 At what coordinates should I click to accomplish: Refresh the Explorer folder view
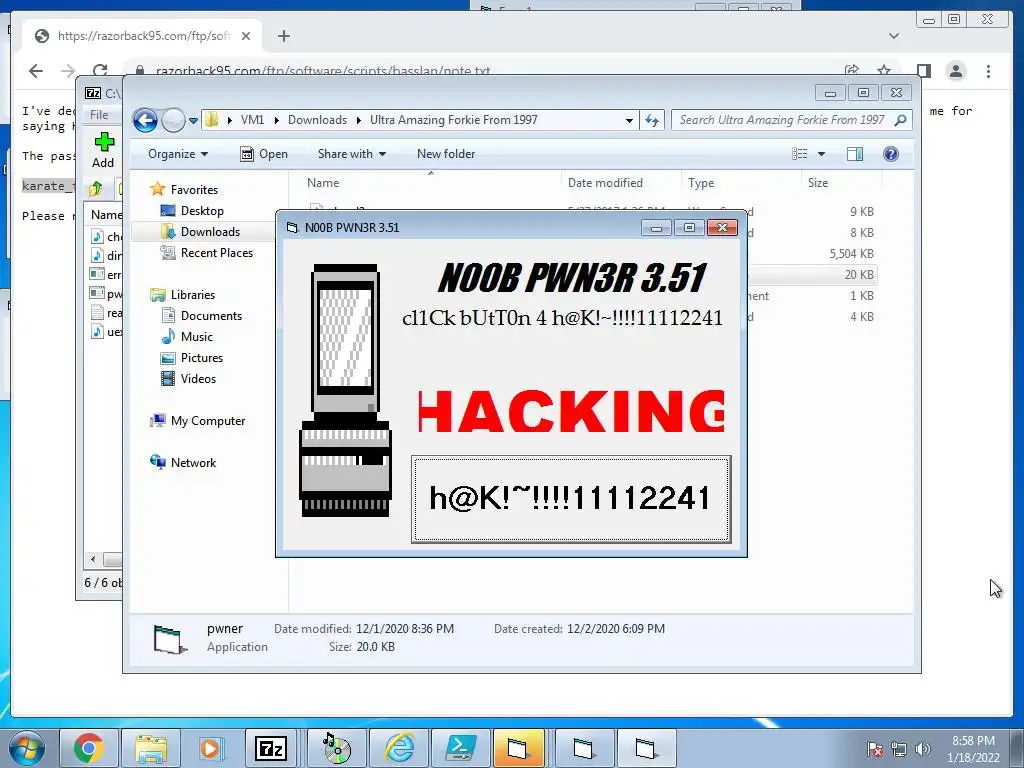tap(652, 120)
